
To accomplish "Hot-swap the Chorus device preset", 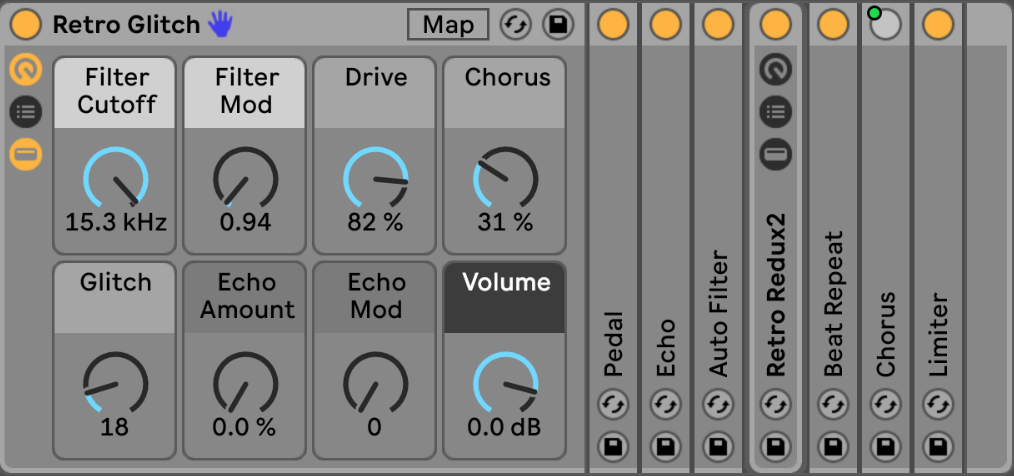I will click(886, 406).
